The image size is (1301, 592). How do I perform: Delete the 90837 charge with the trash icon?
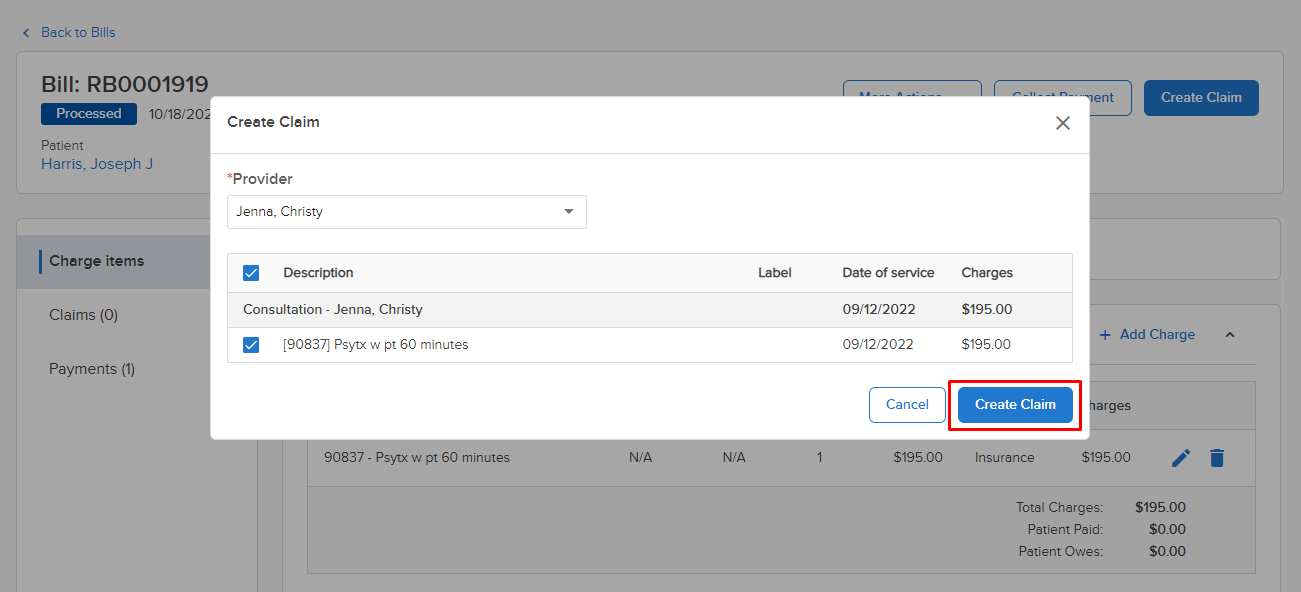[1216, 458]
